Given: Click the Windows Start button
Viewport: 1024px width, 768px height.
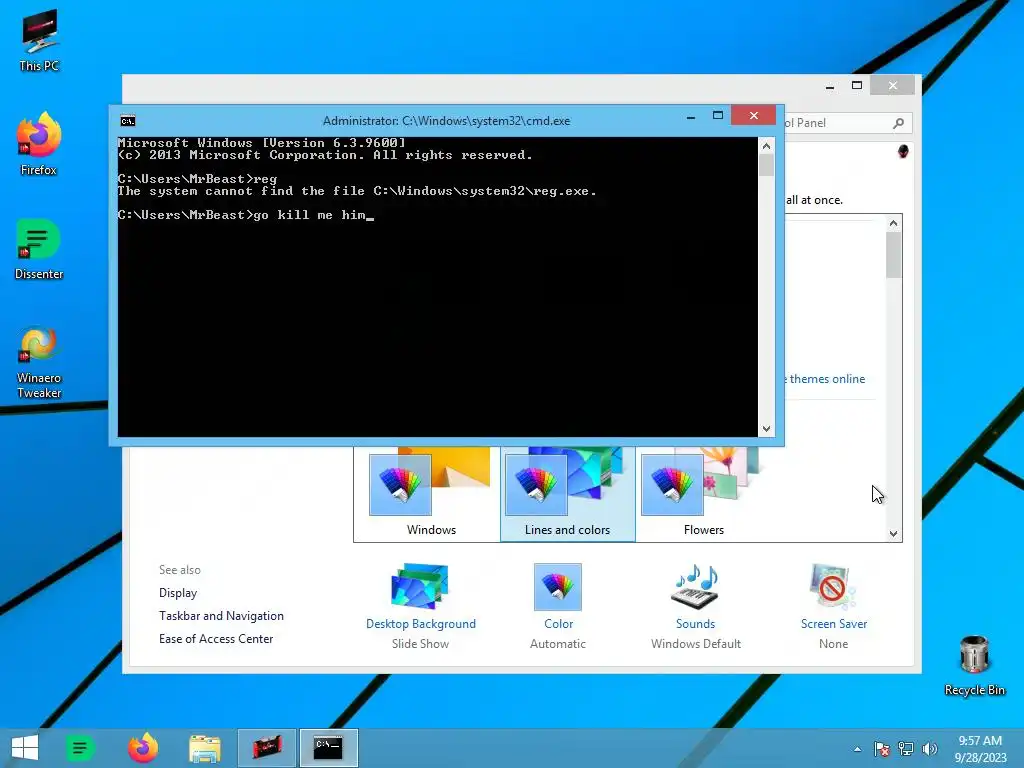Looking at the screenshot, I should tap(25, 748).
